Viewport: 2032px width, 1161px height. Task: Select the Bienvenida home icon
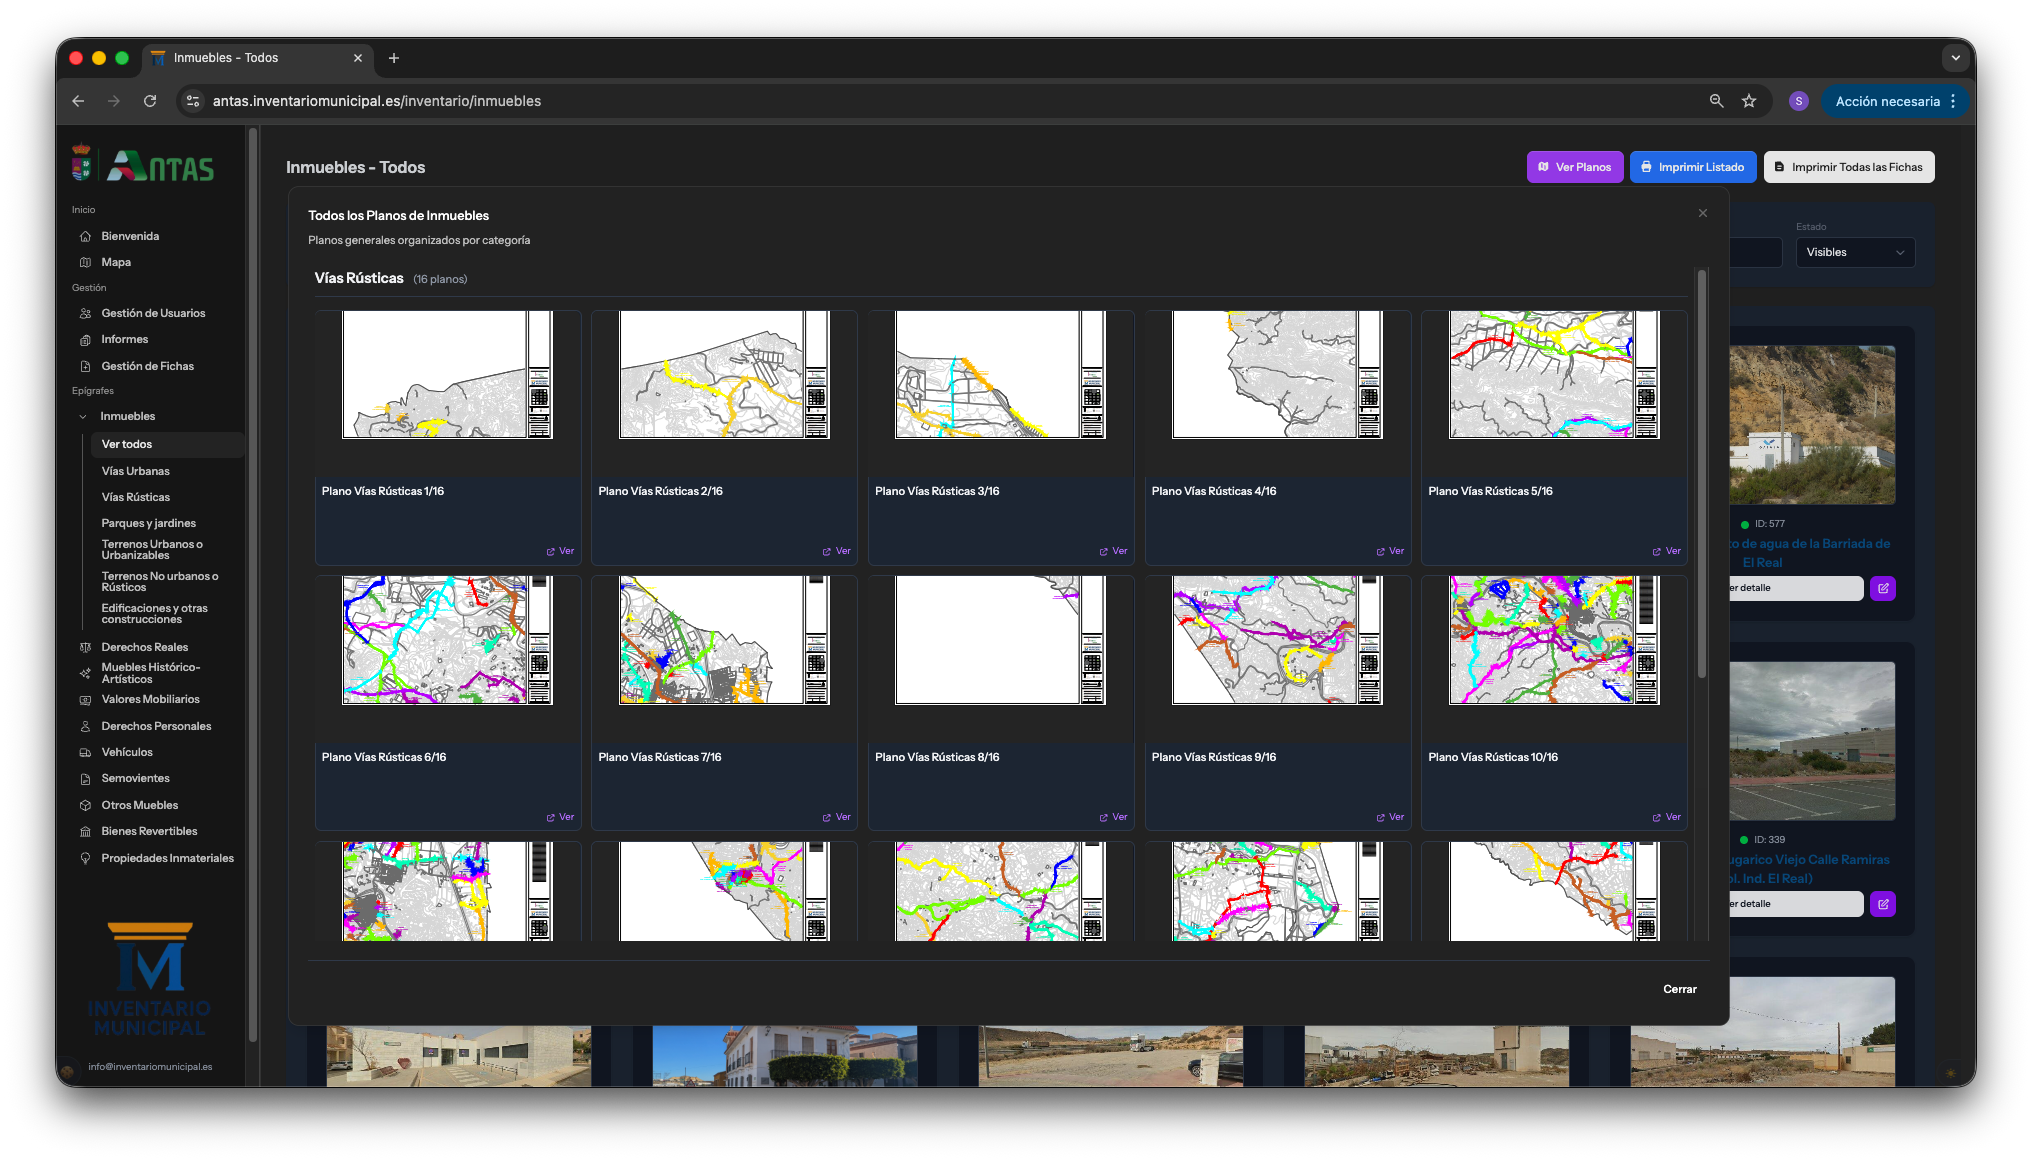(x=87, y=236)
